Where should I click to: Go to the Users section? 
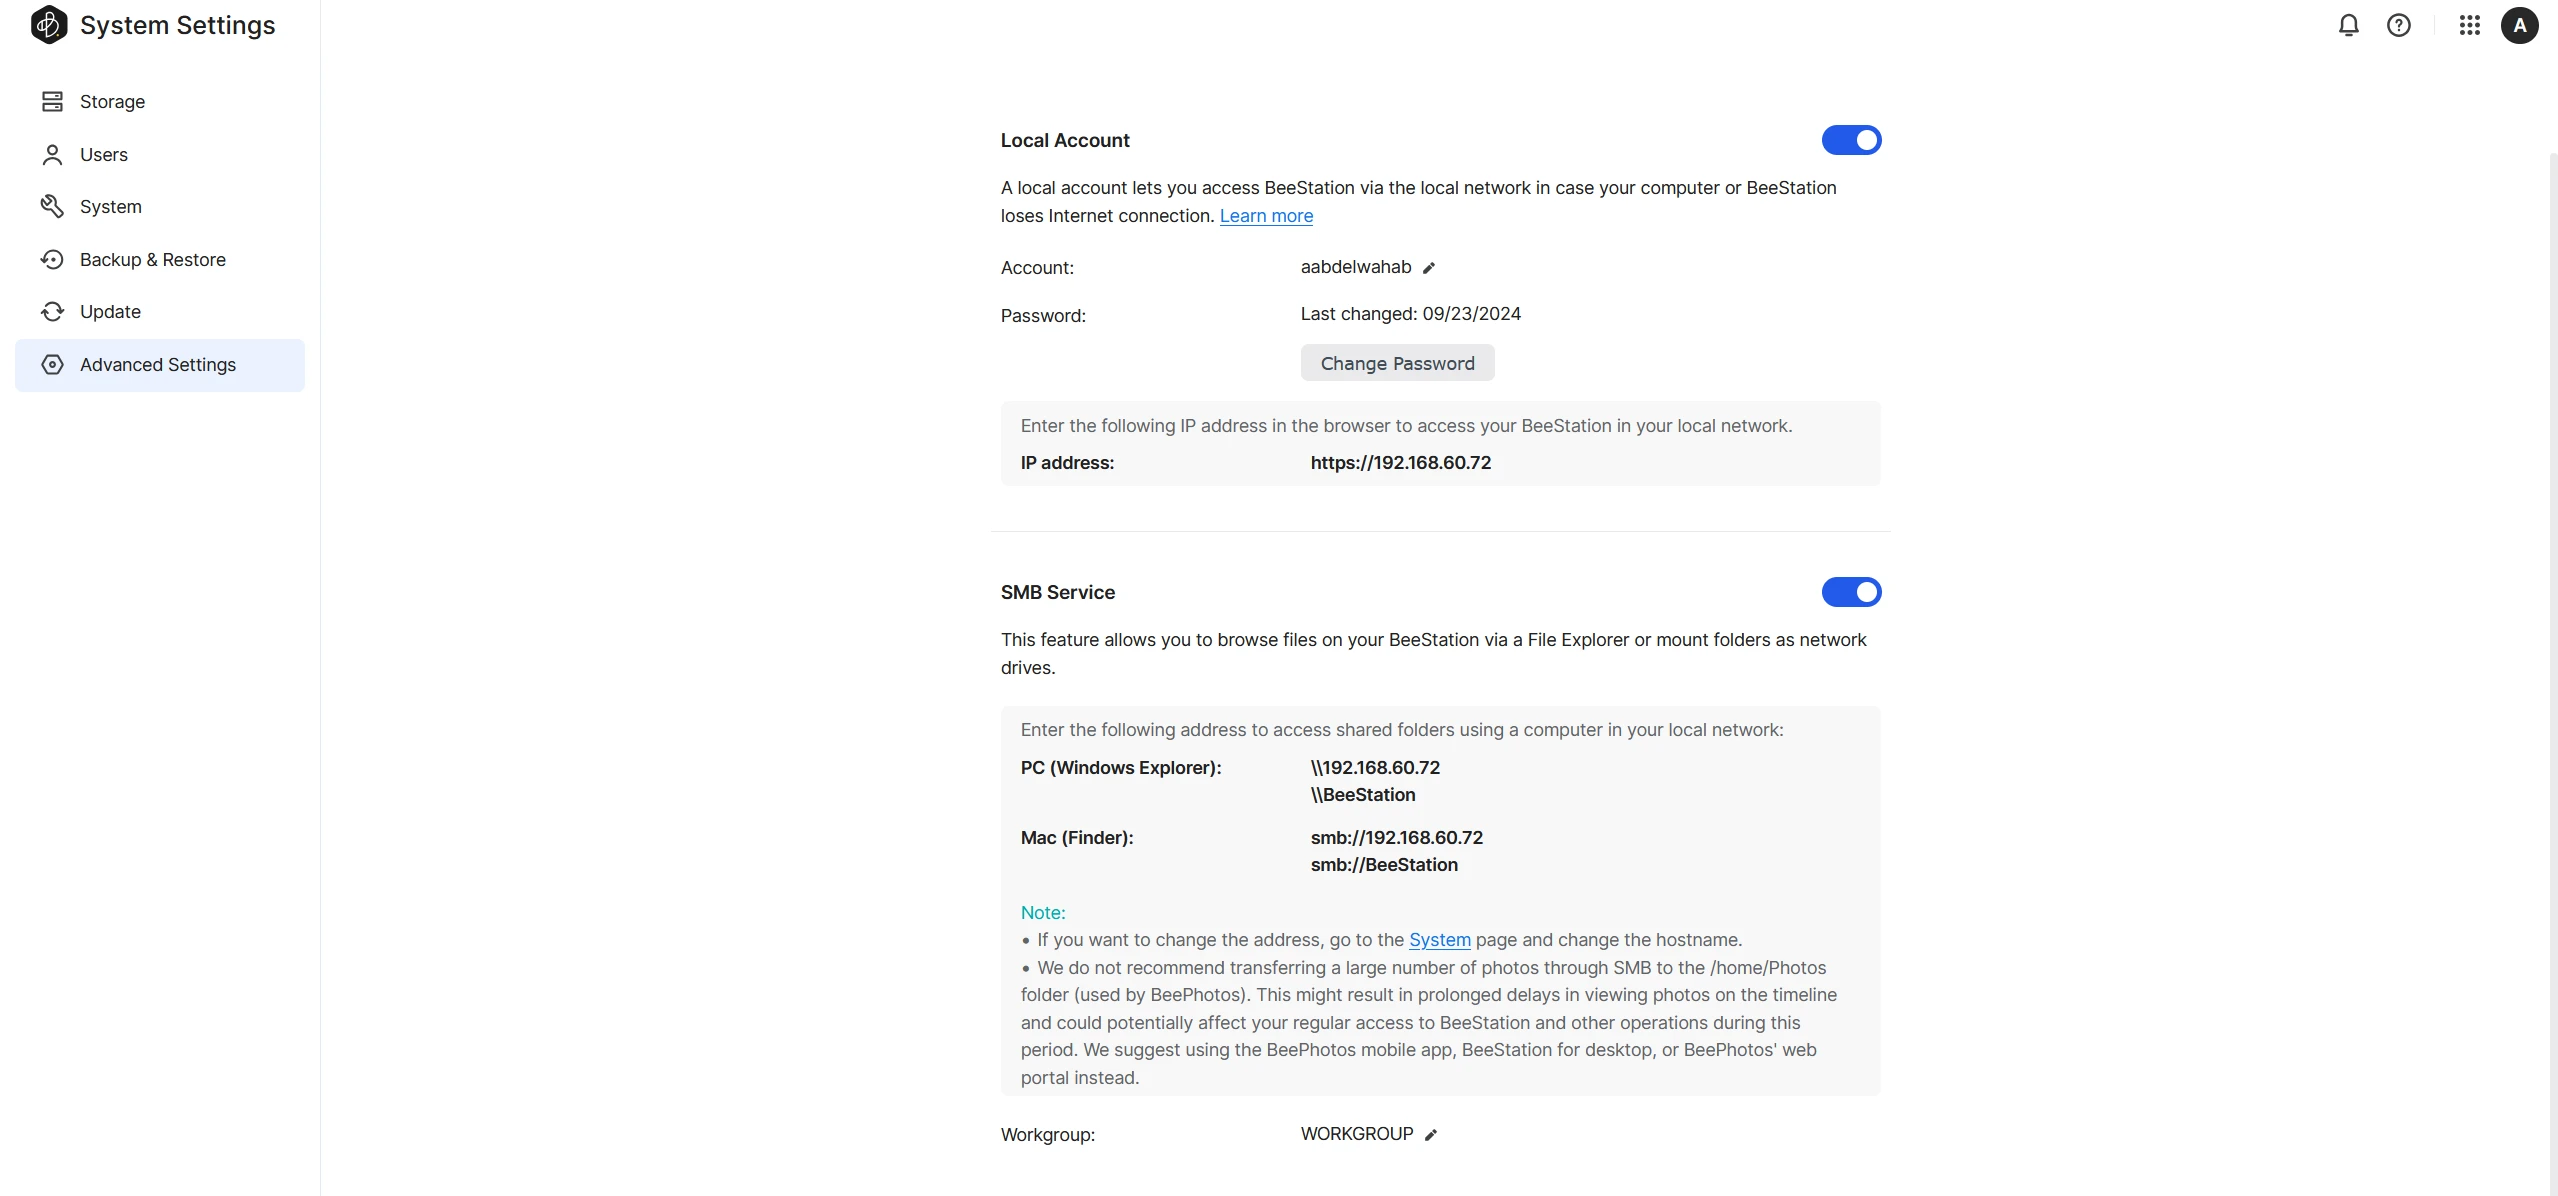click(x=104, y=155)
